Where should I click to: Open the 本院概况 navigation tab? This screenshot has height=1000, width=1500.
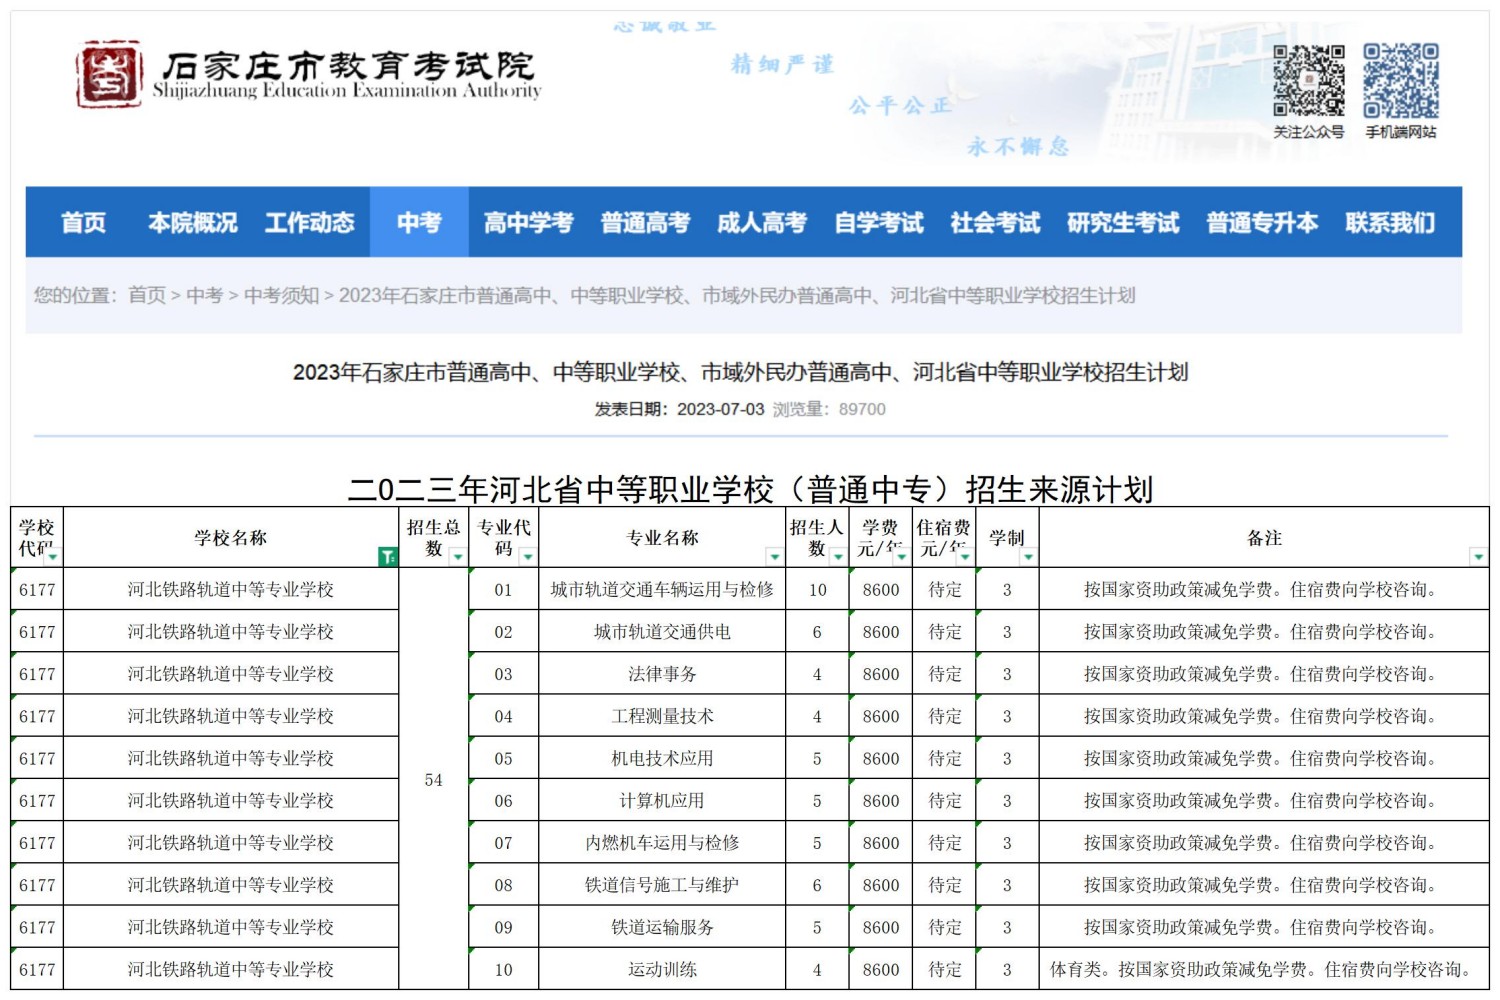pos(193,222)
